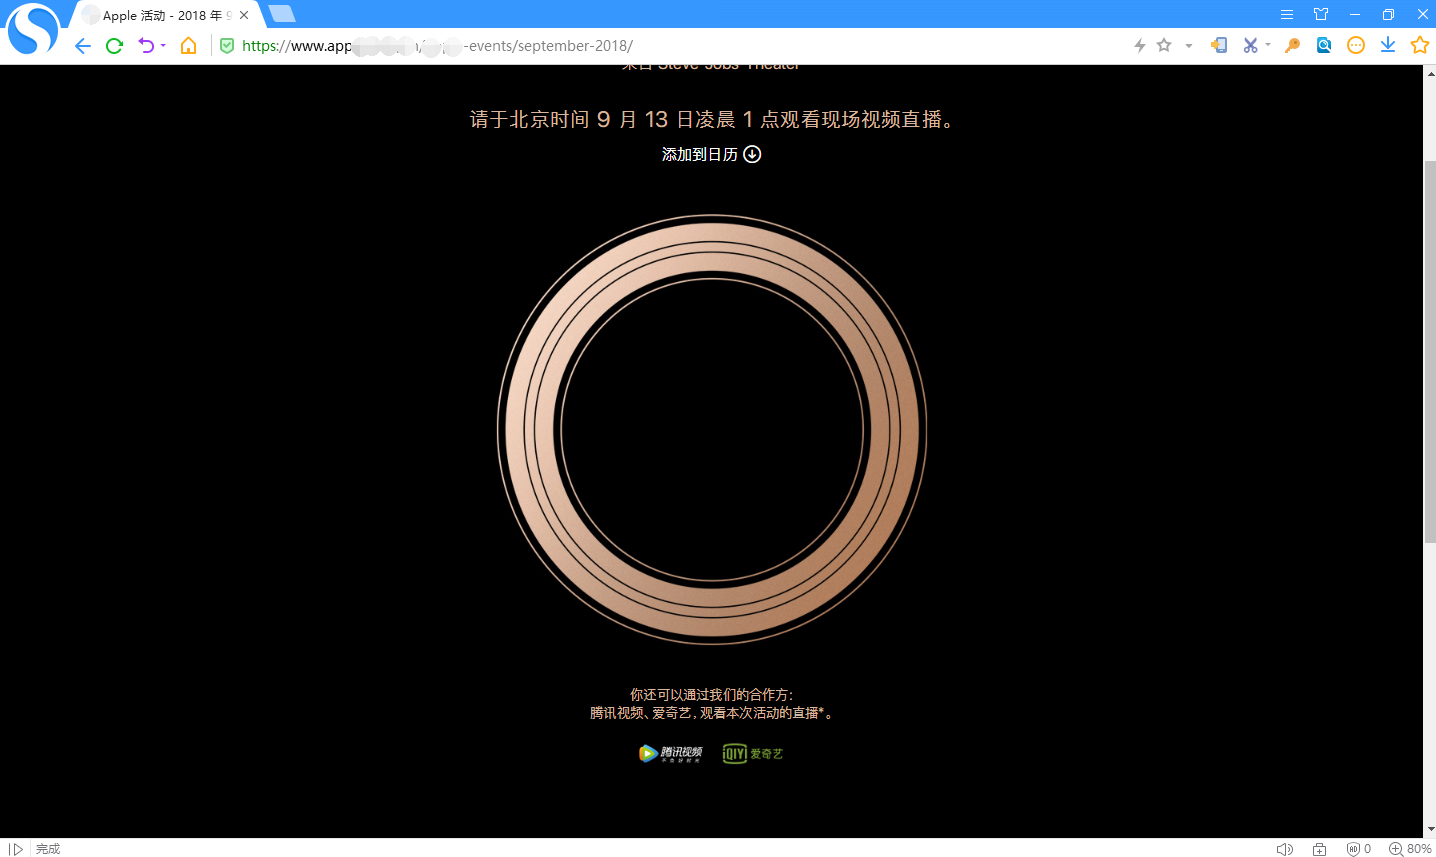This screenshot has height=857, width=1436.
Task: Click the green security shield icon
Action: pos(227,46)
